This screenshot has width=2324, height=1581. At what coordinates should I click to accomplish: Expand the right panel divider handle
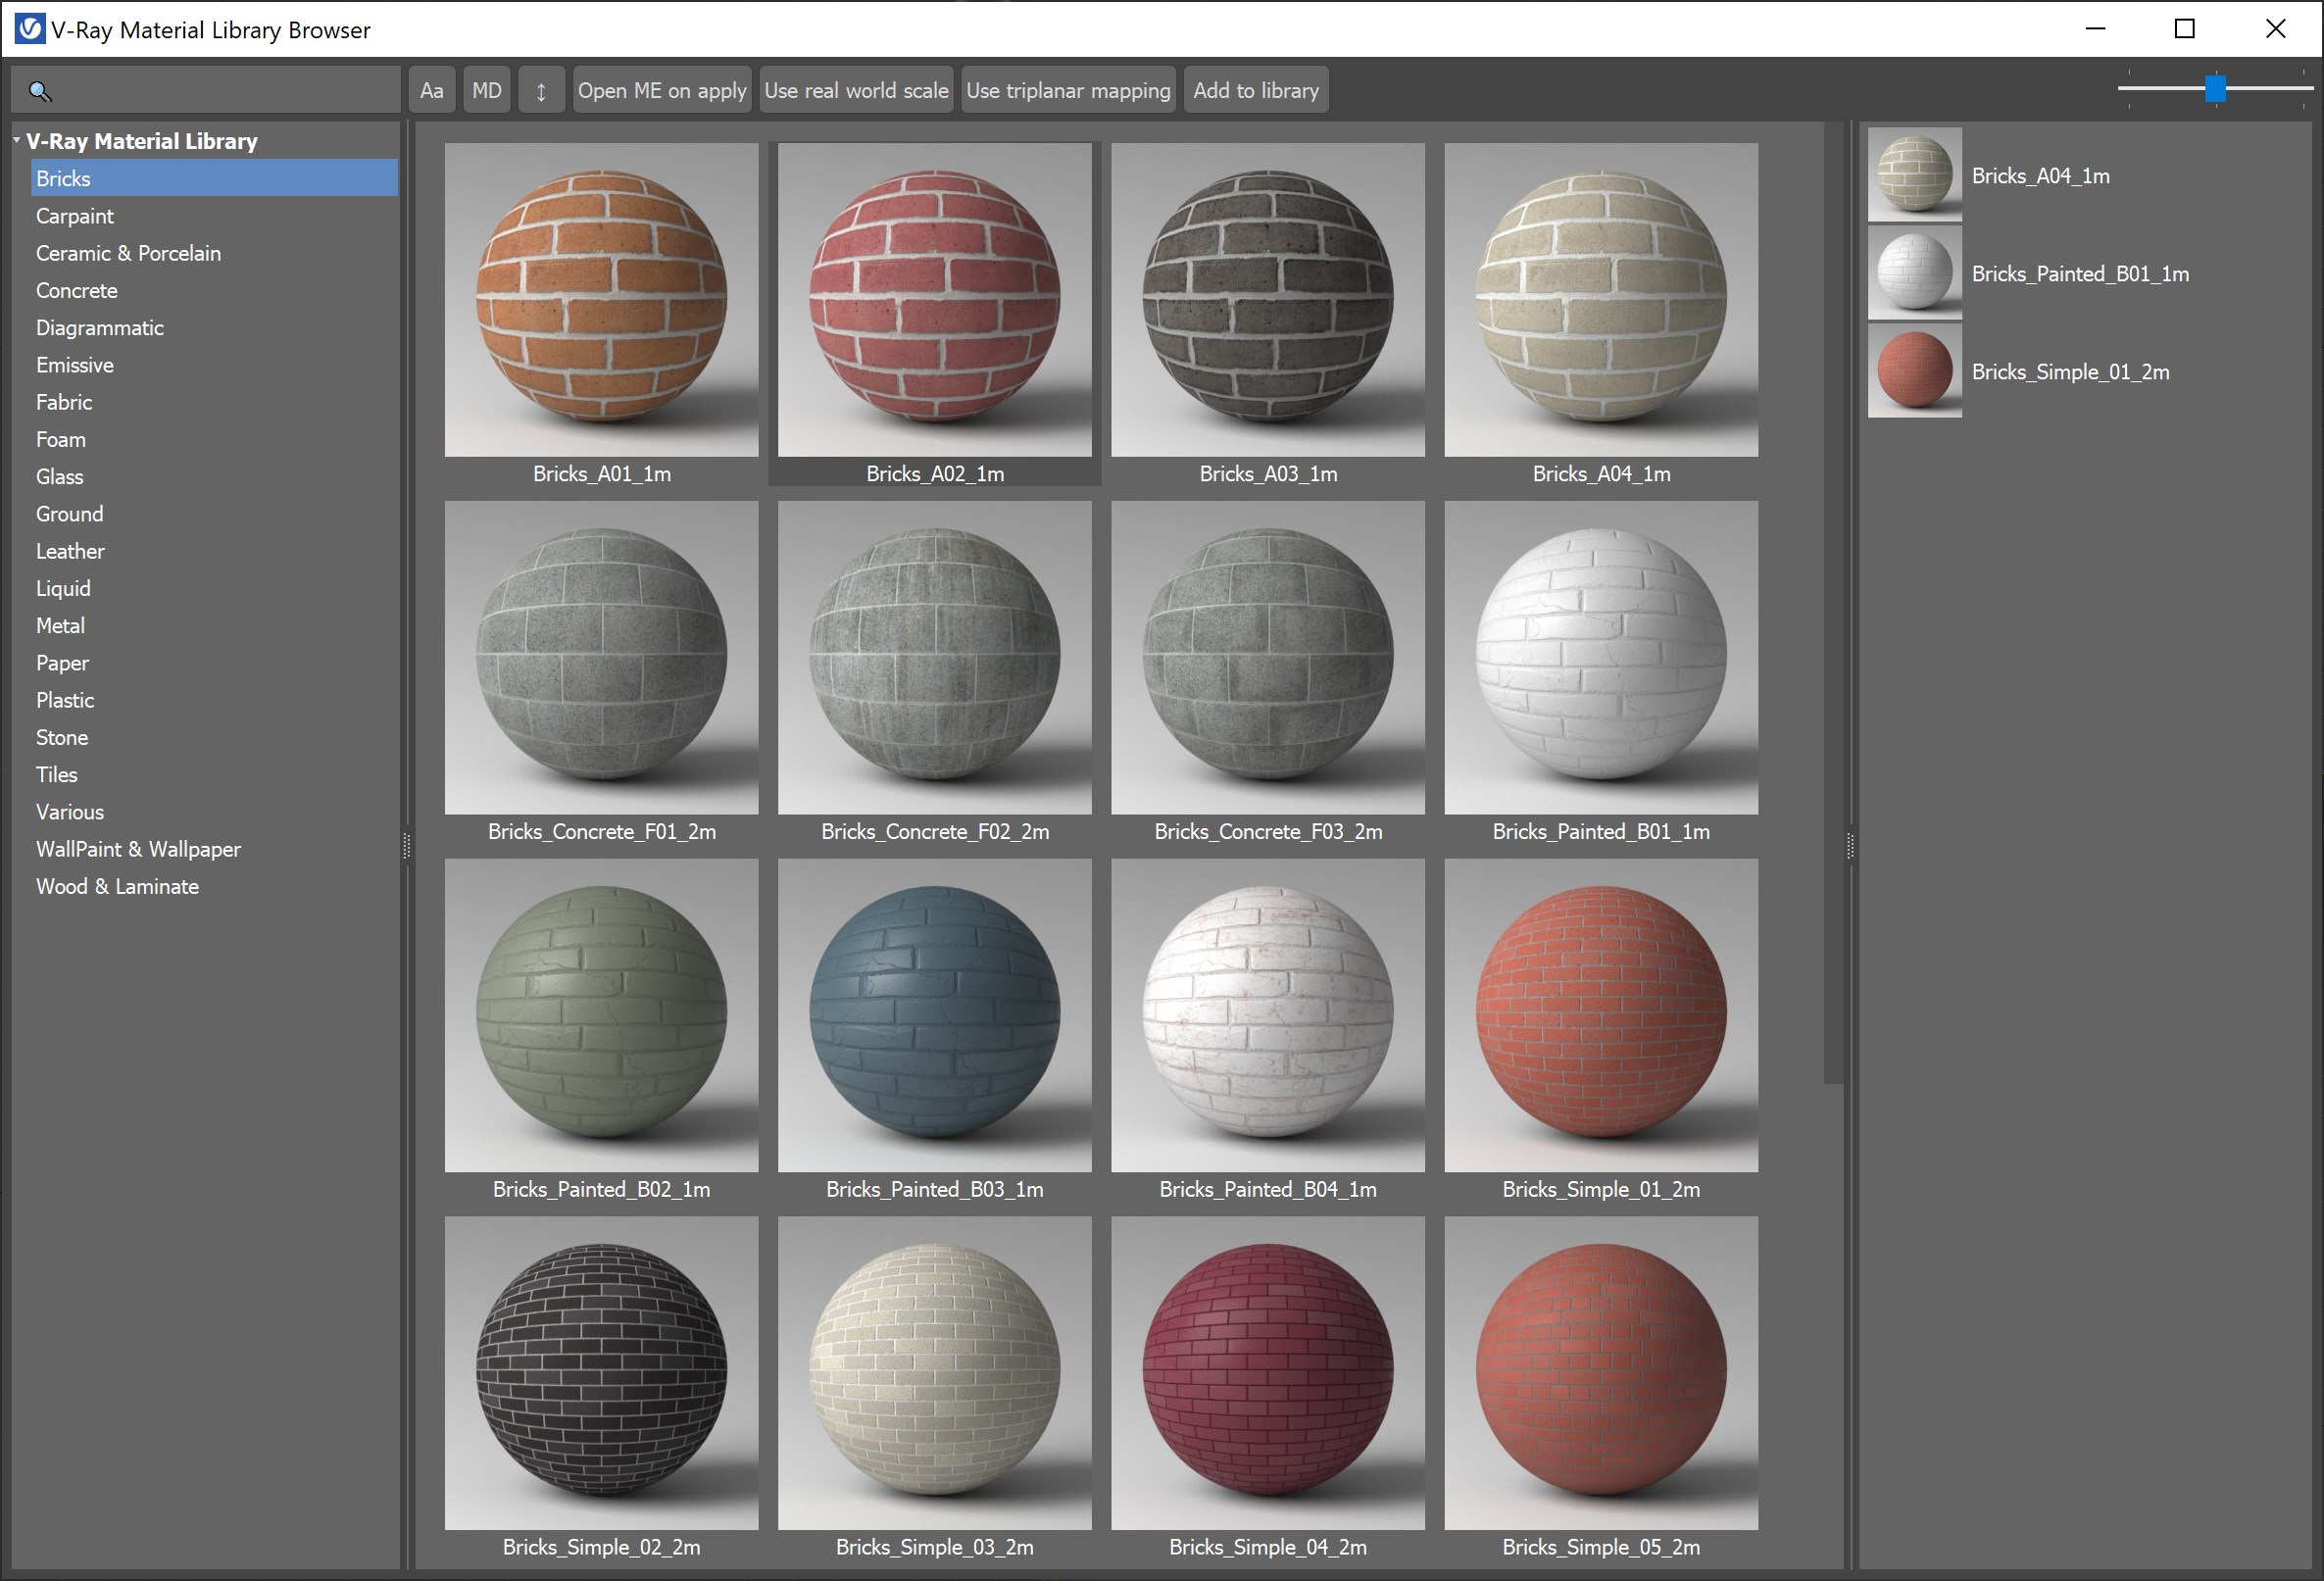pyautogui.click(x=1849, y=848)
